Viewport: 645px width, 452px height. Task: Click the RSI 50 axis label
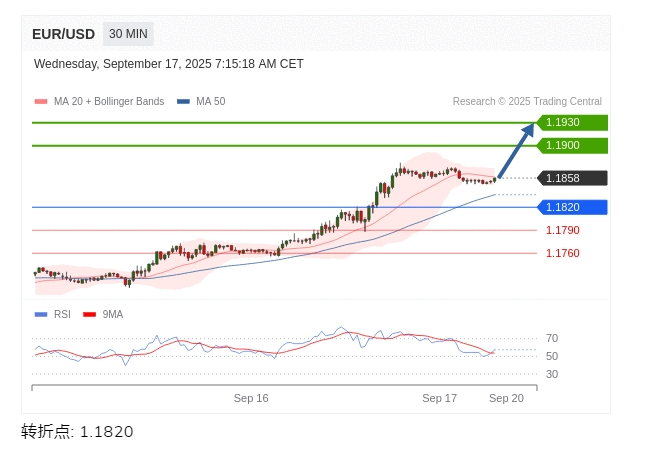point(552,356)
